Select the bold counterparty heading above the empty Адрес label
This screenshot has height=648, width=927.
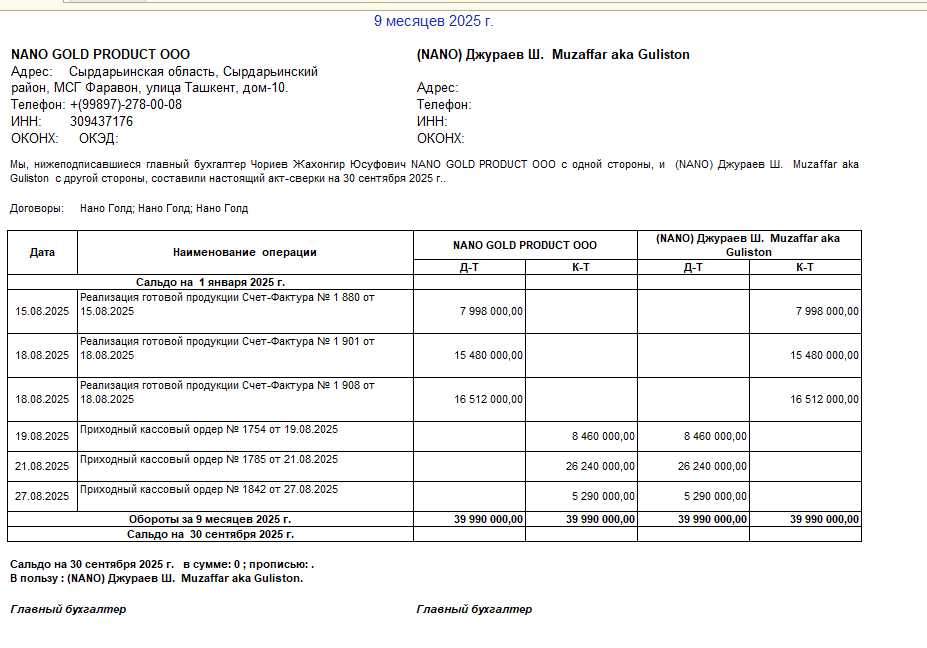[x=553, y=54]
